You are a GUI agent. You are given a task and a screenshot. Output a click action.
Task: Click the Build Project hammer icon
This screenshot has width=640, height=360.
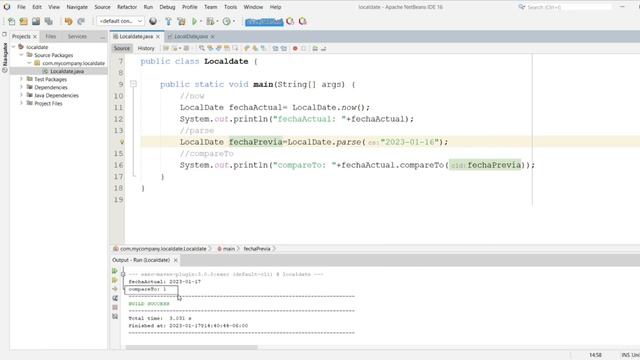point(168,21)
